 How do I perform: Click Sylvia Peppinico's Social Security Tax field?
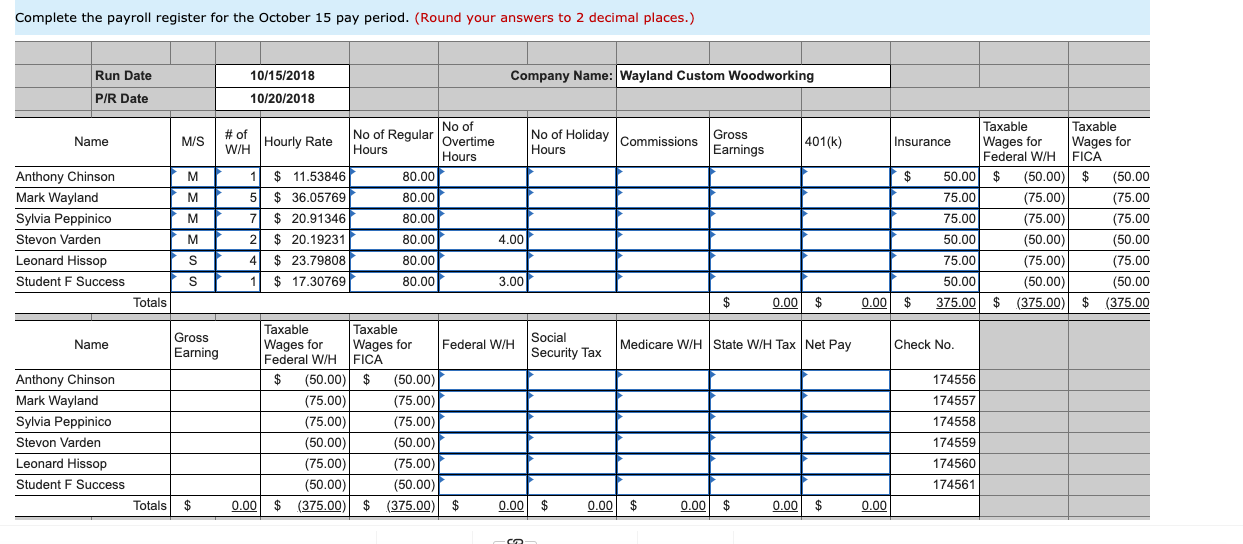572,422
